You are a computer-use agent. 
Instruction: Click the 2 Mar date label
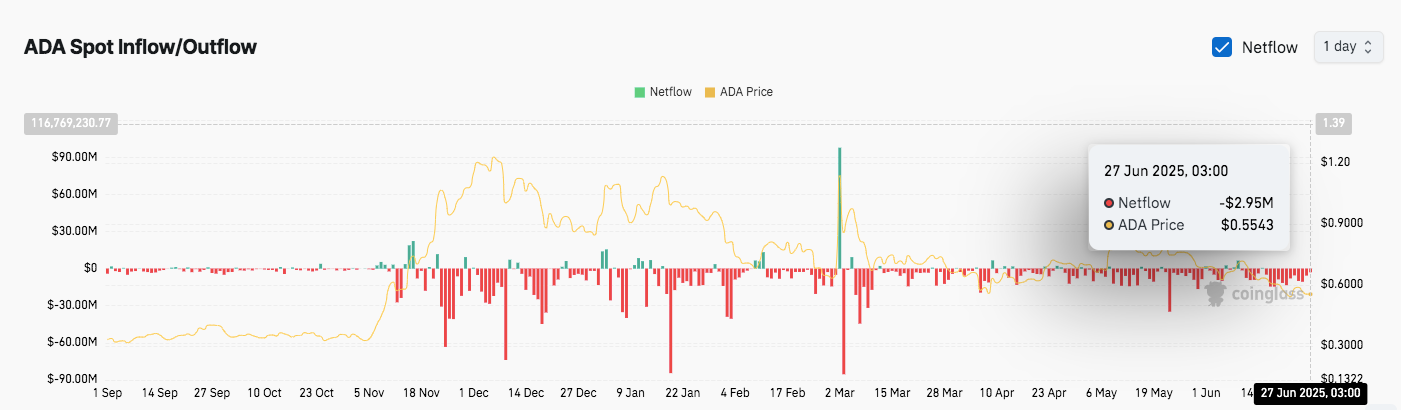pyautogui.click(x=841, y=393)
